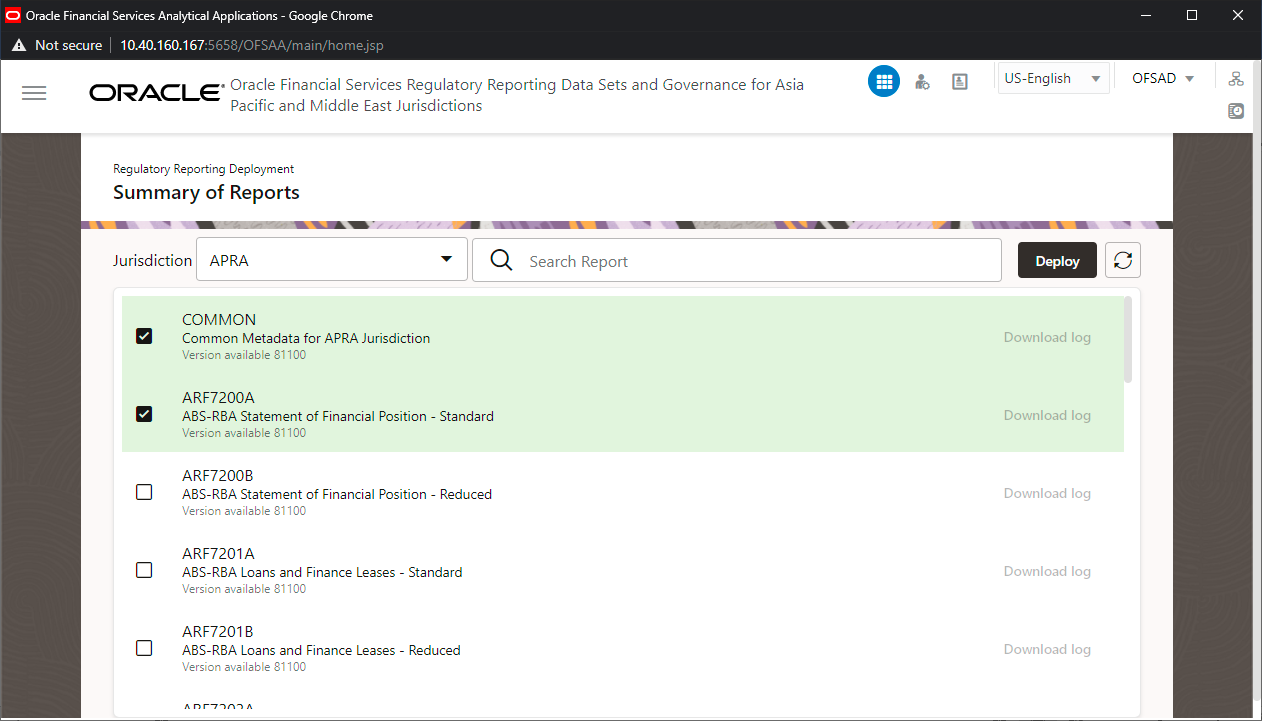Select the 'ABS-RBA Statement of Financial Position - Standard' text
The height and width of the screenshot is (721, 1262).
coord(338,416)
